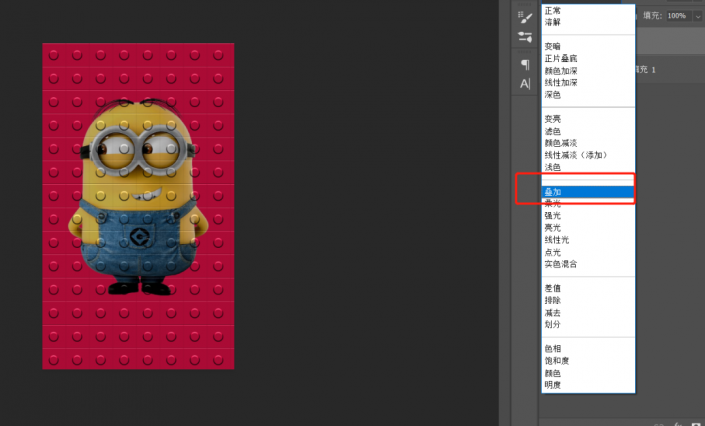This screenshot has width=705, height=426.
Task: Select the 叠加 (Overlay) blend mode
Action: [553, 192]
